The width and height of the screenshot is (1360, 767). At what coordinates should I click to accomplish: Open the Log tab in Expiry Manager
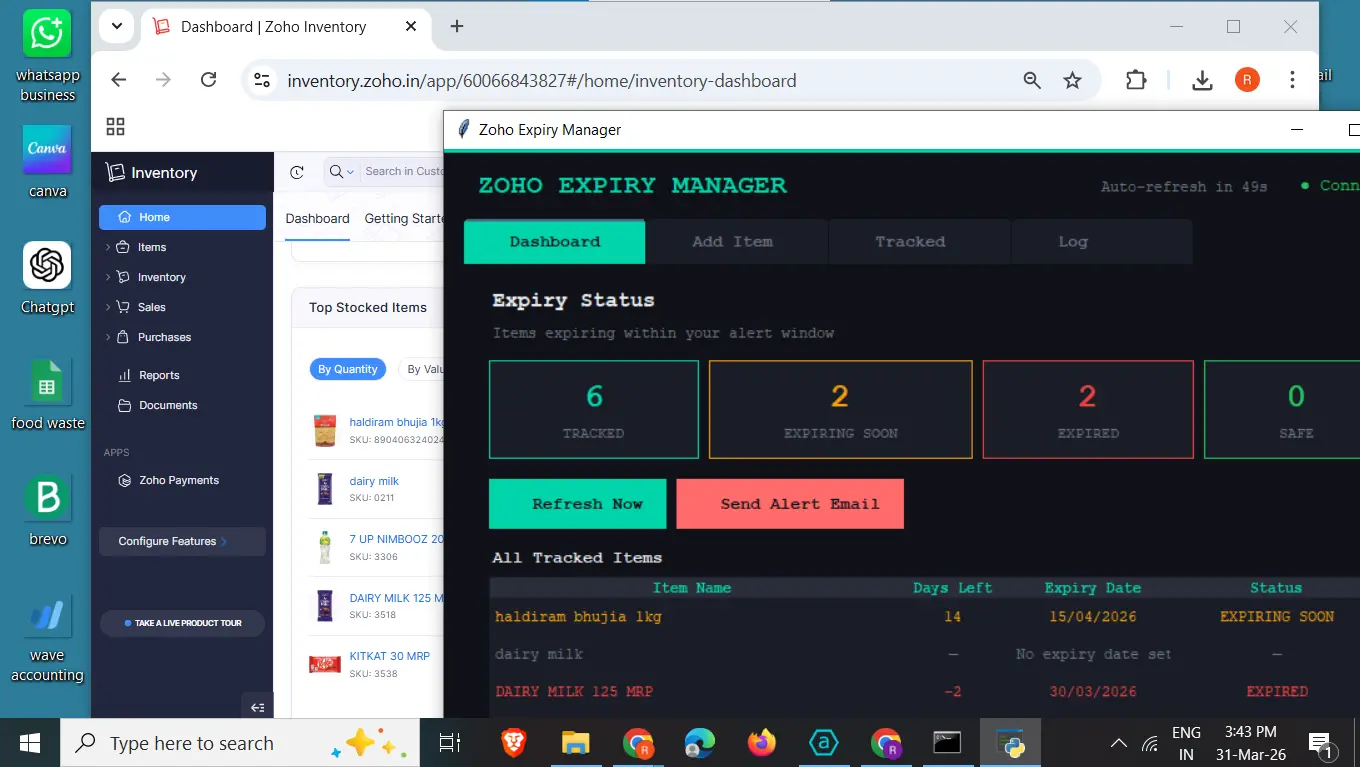[1072, 241]
